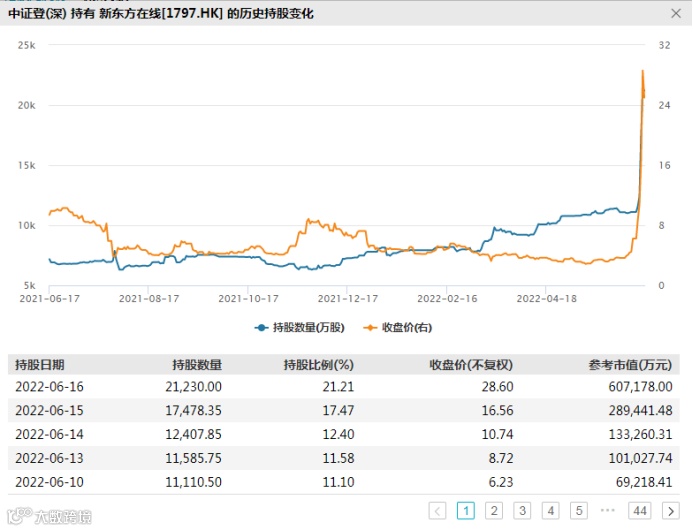Click holdings value 17,478.35
This screenshot has height=531, width=693.
pyautogui.click(x=194, y=411)
